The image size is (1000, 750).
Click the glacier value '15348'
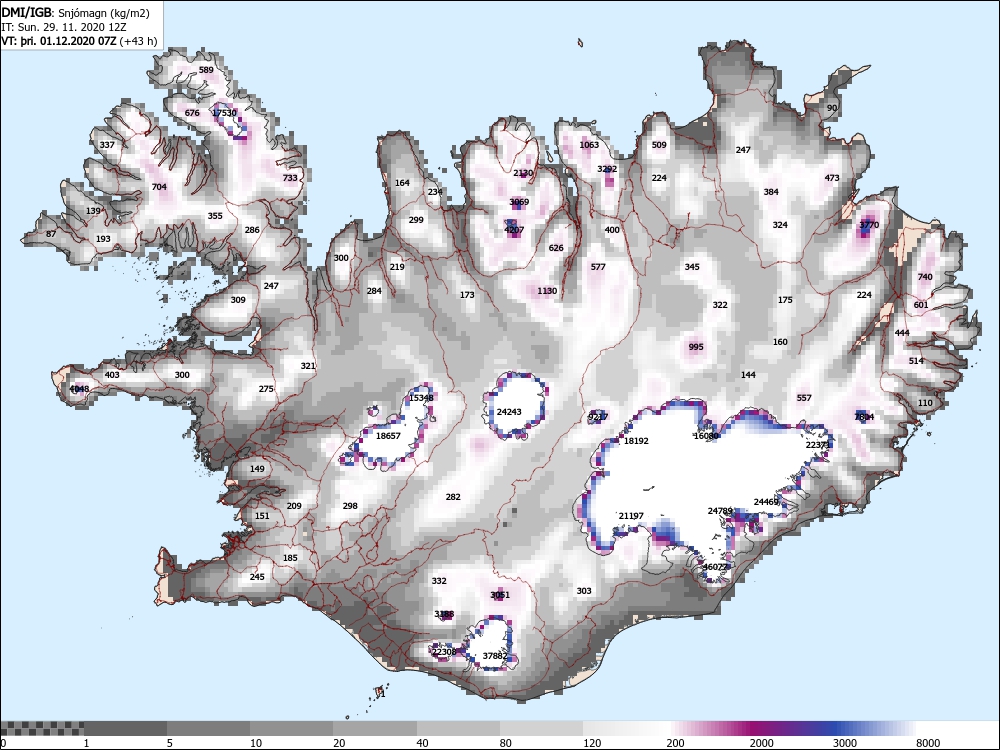click(421, 398)
